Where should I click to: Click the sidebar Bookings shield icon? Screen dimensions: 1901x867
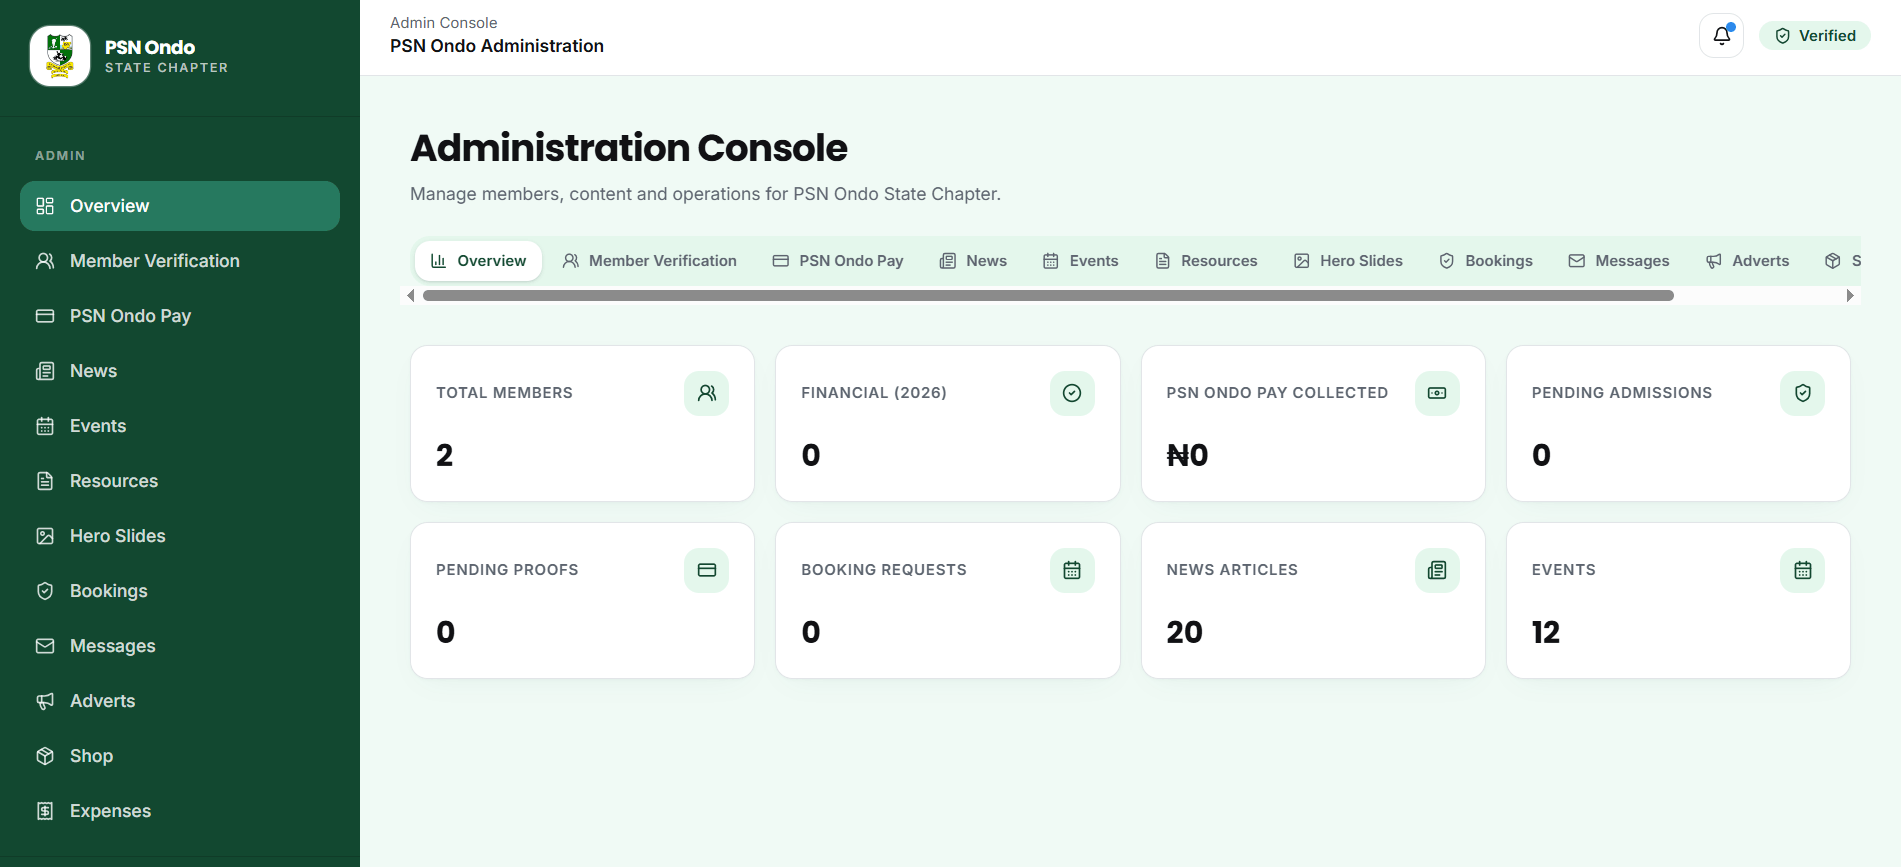coord(45,591)
